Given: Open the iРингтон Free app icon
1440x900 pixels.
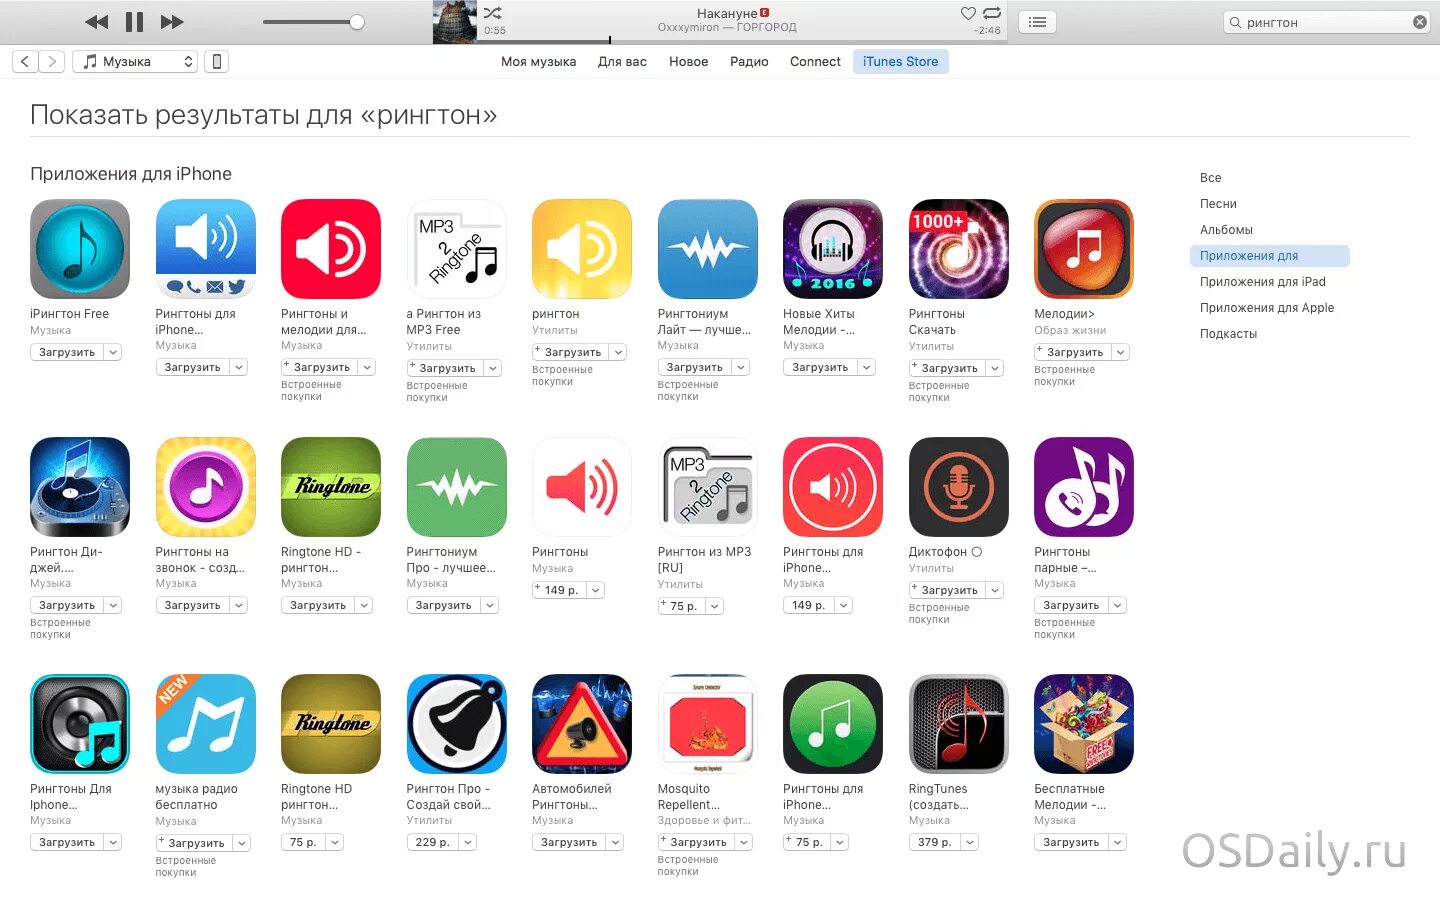Looking at the screenshot, I should tap(80, 249).
